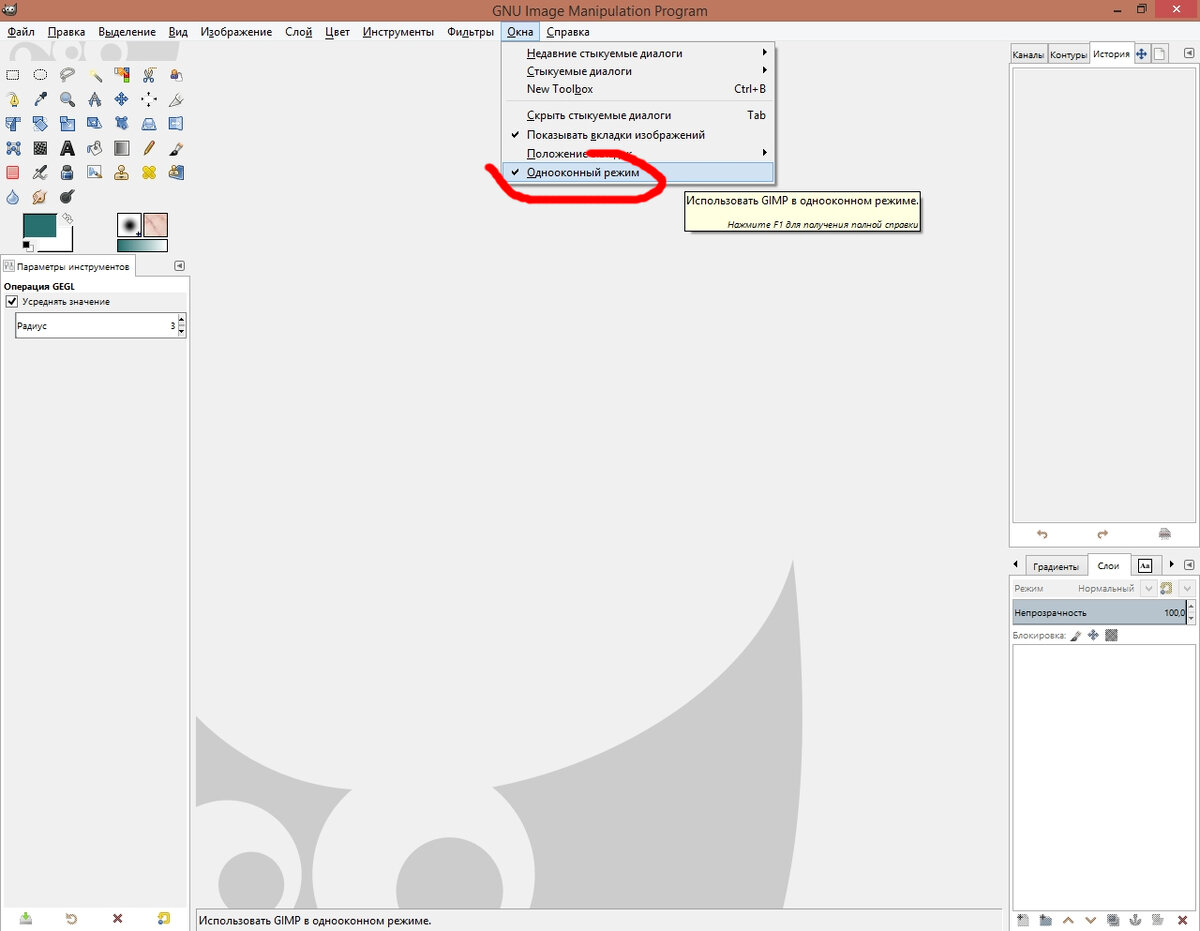Screen dimensions: 1200x931
Task: Pick the Fuzzy Select magic wand
Action: pyautogui.click(x=94, y=74)
